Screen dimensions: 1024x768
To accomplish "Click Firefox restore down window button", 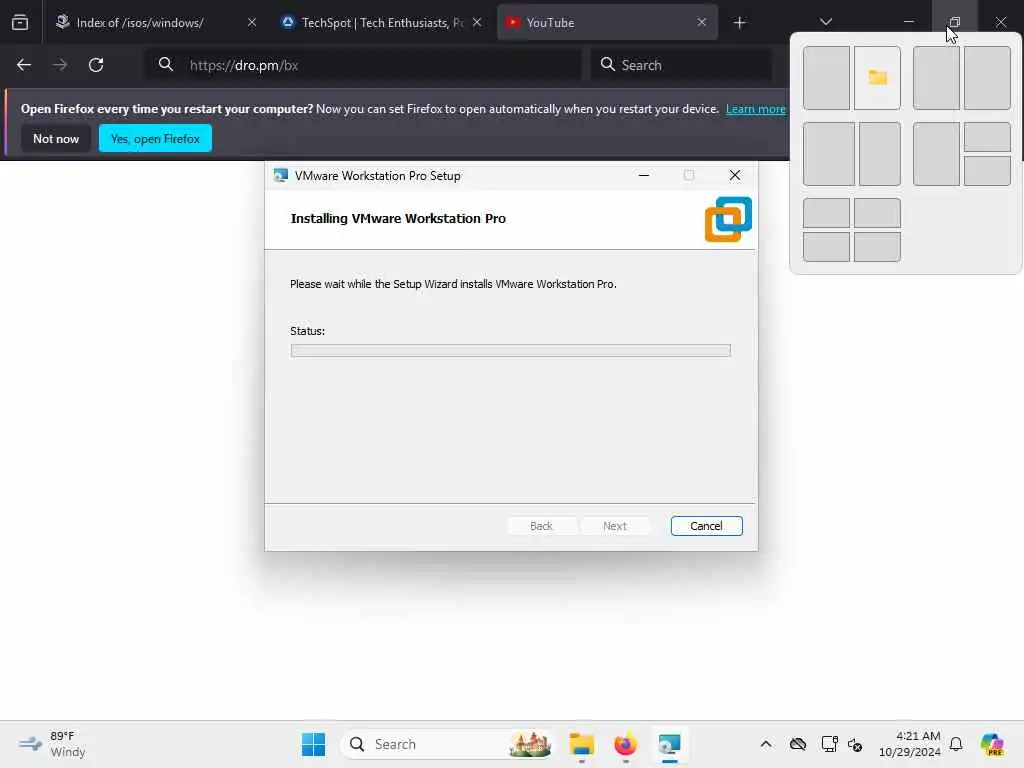I will tap(954, 22).
